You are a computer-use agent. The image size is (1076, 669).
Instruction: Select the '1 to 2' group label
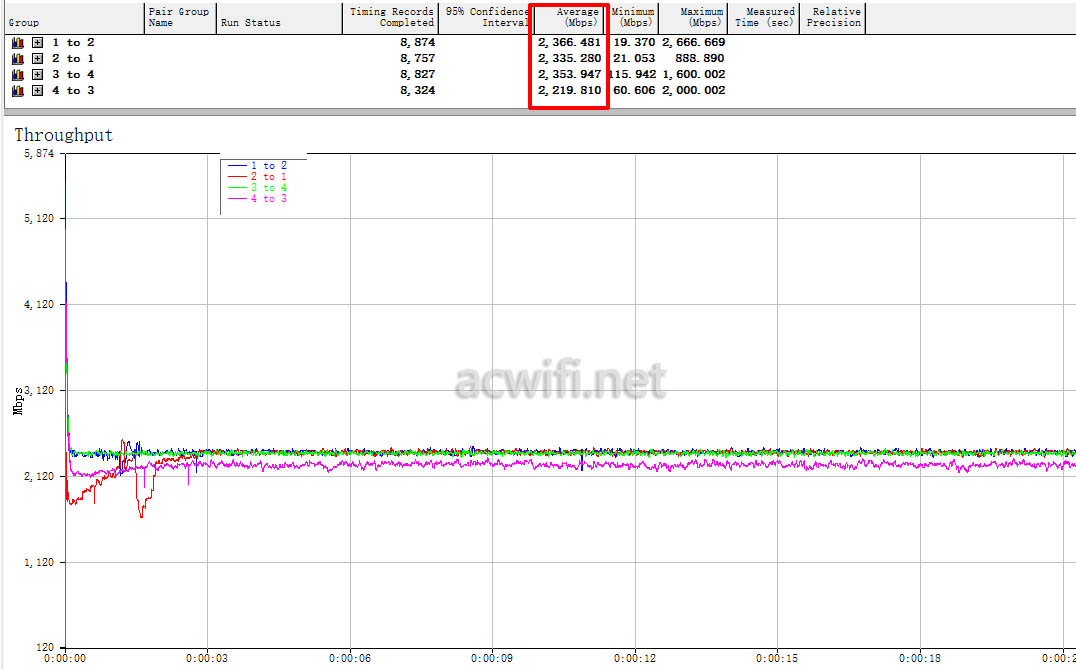pos(73,43)
